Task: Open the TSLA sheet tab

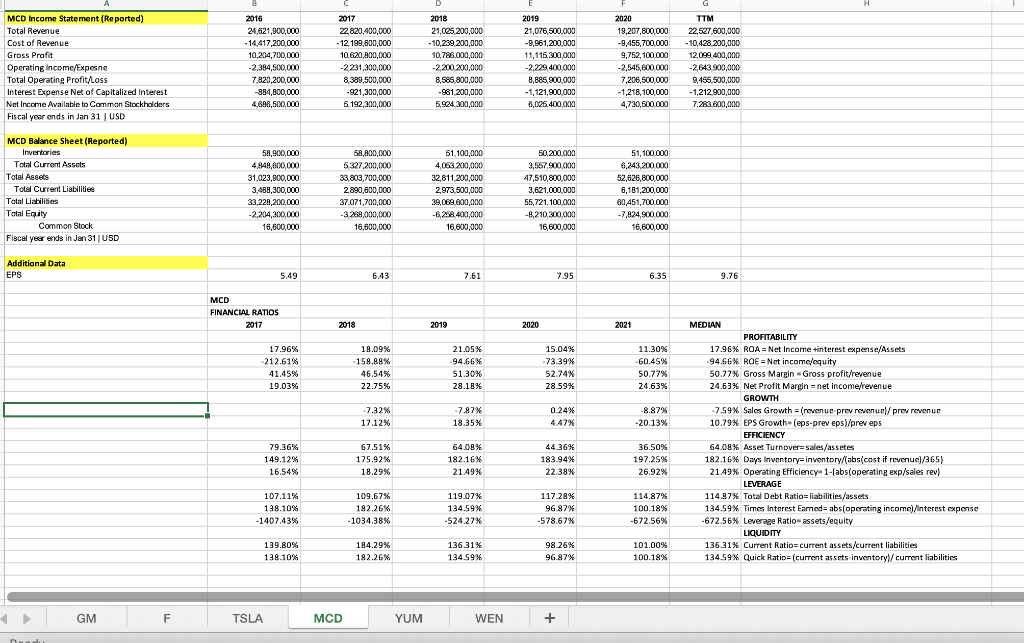Action: click(x=247, y=618)
